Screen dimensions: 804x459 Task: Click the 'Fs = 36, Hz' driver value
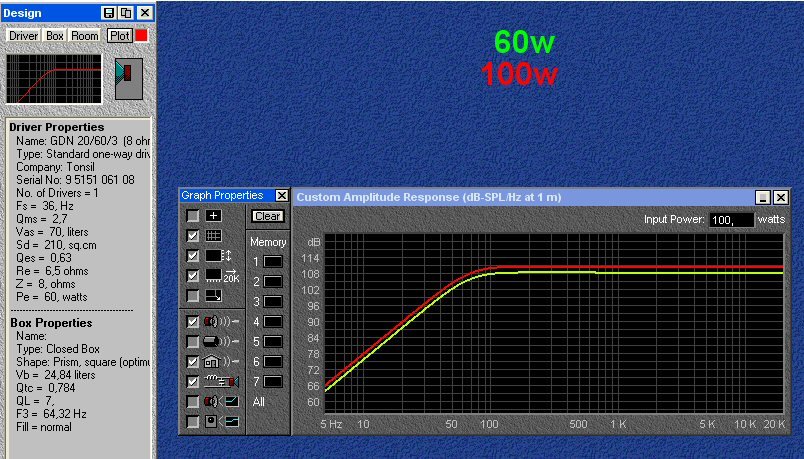pyautogui.click(x=45, y=206)
